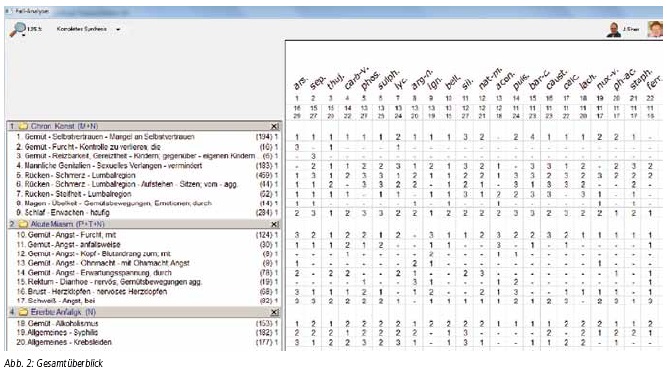Screen dimensions: 667x371
Task: Click the user portrait icon labeled J. Sheer
Action: coord(613,30)
